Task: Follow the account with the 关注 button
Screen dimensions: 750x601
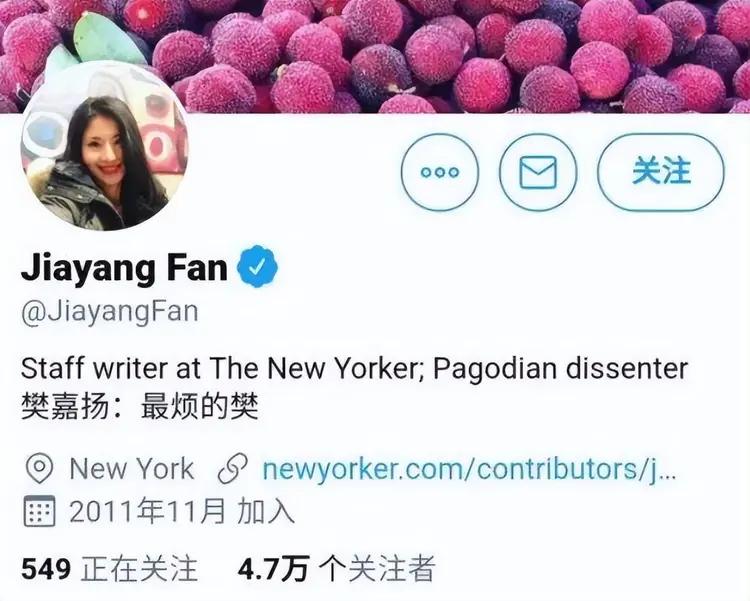Action: pos(661,172)
